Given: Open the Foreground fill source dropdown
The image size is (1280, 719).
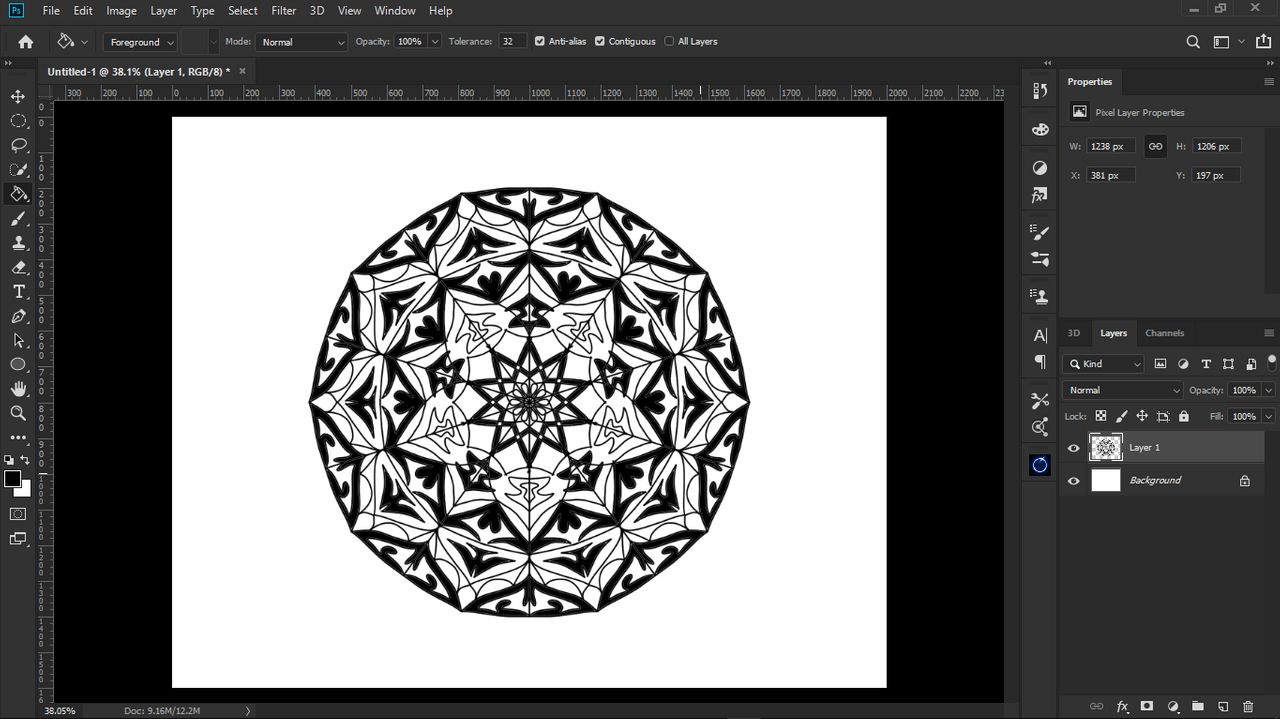Looking at the screenshot, I should click(x=140, y=42).
